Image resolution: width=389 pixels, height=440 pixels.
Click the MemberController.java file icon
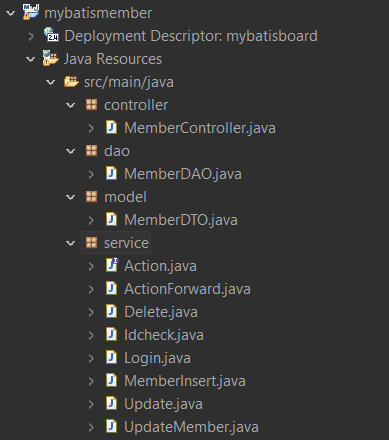click(x=111, y=127)
